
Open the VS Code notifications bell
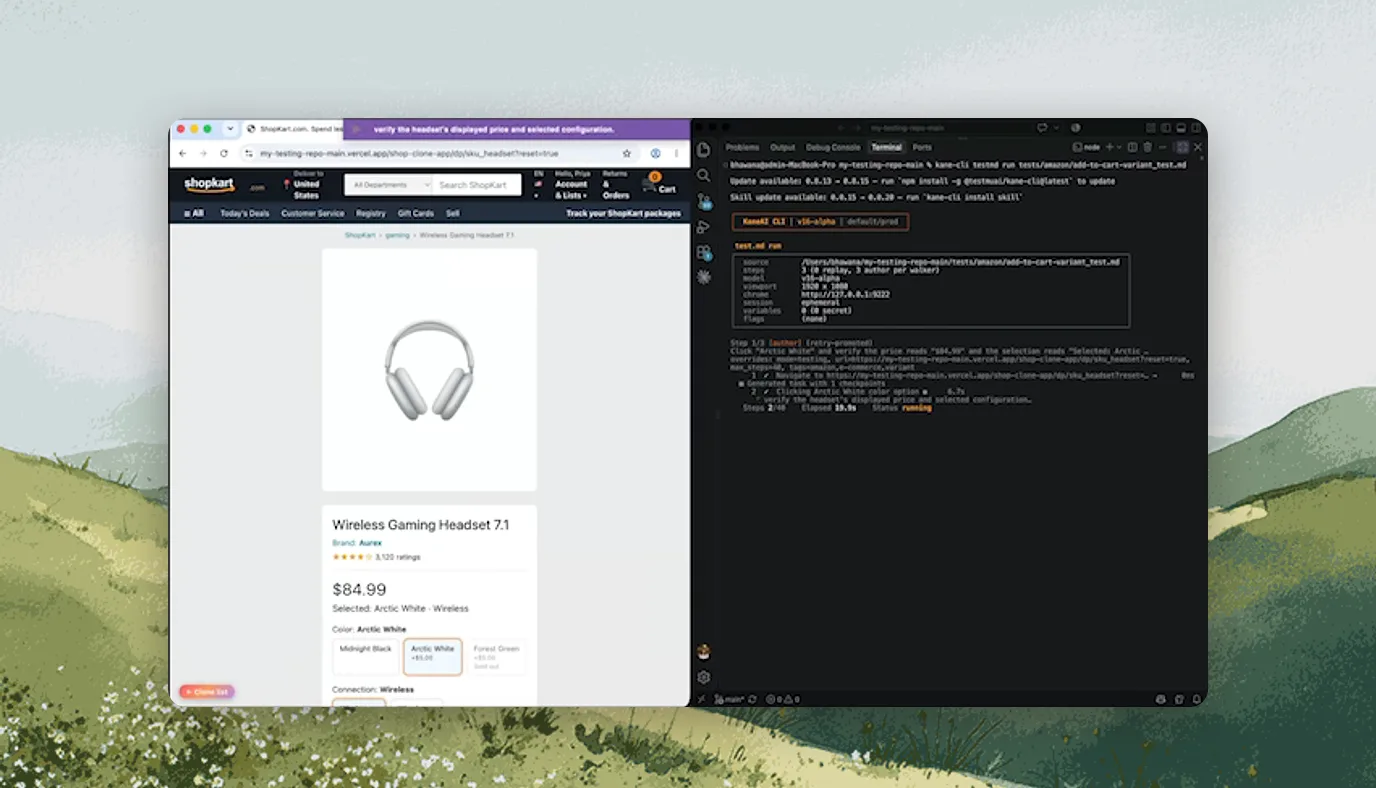click(1196, 699)
